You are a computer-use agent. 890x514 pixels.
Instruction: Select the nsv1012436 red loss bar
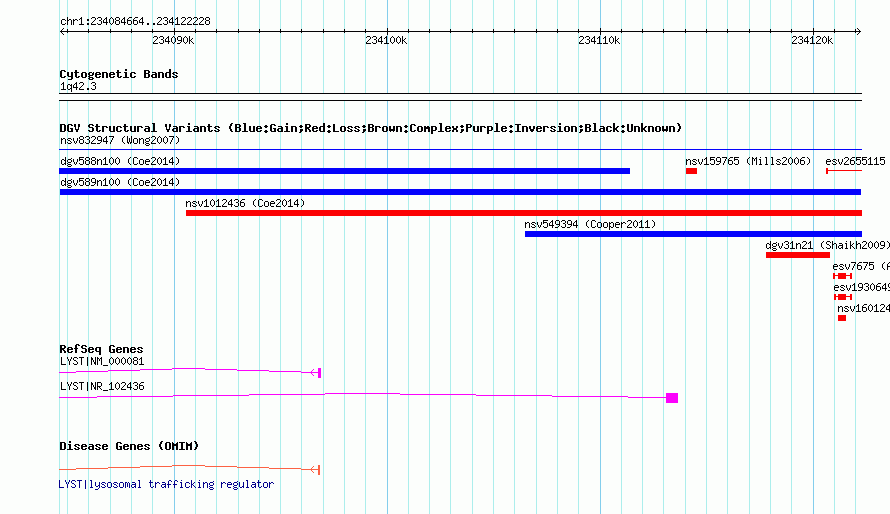click(524, 213)
